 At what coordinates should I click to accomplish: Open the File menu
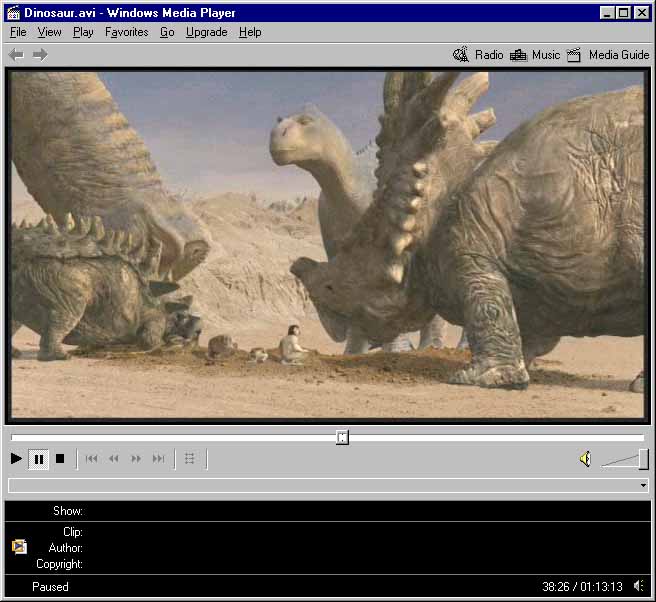(x=18, y=32)
